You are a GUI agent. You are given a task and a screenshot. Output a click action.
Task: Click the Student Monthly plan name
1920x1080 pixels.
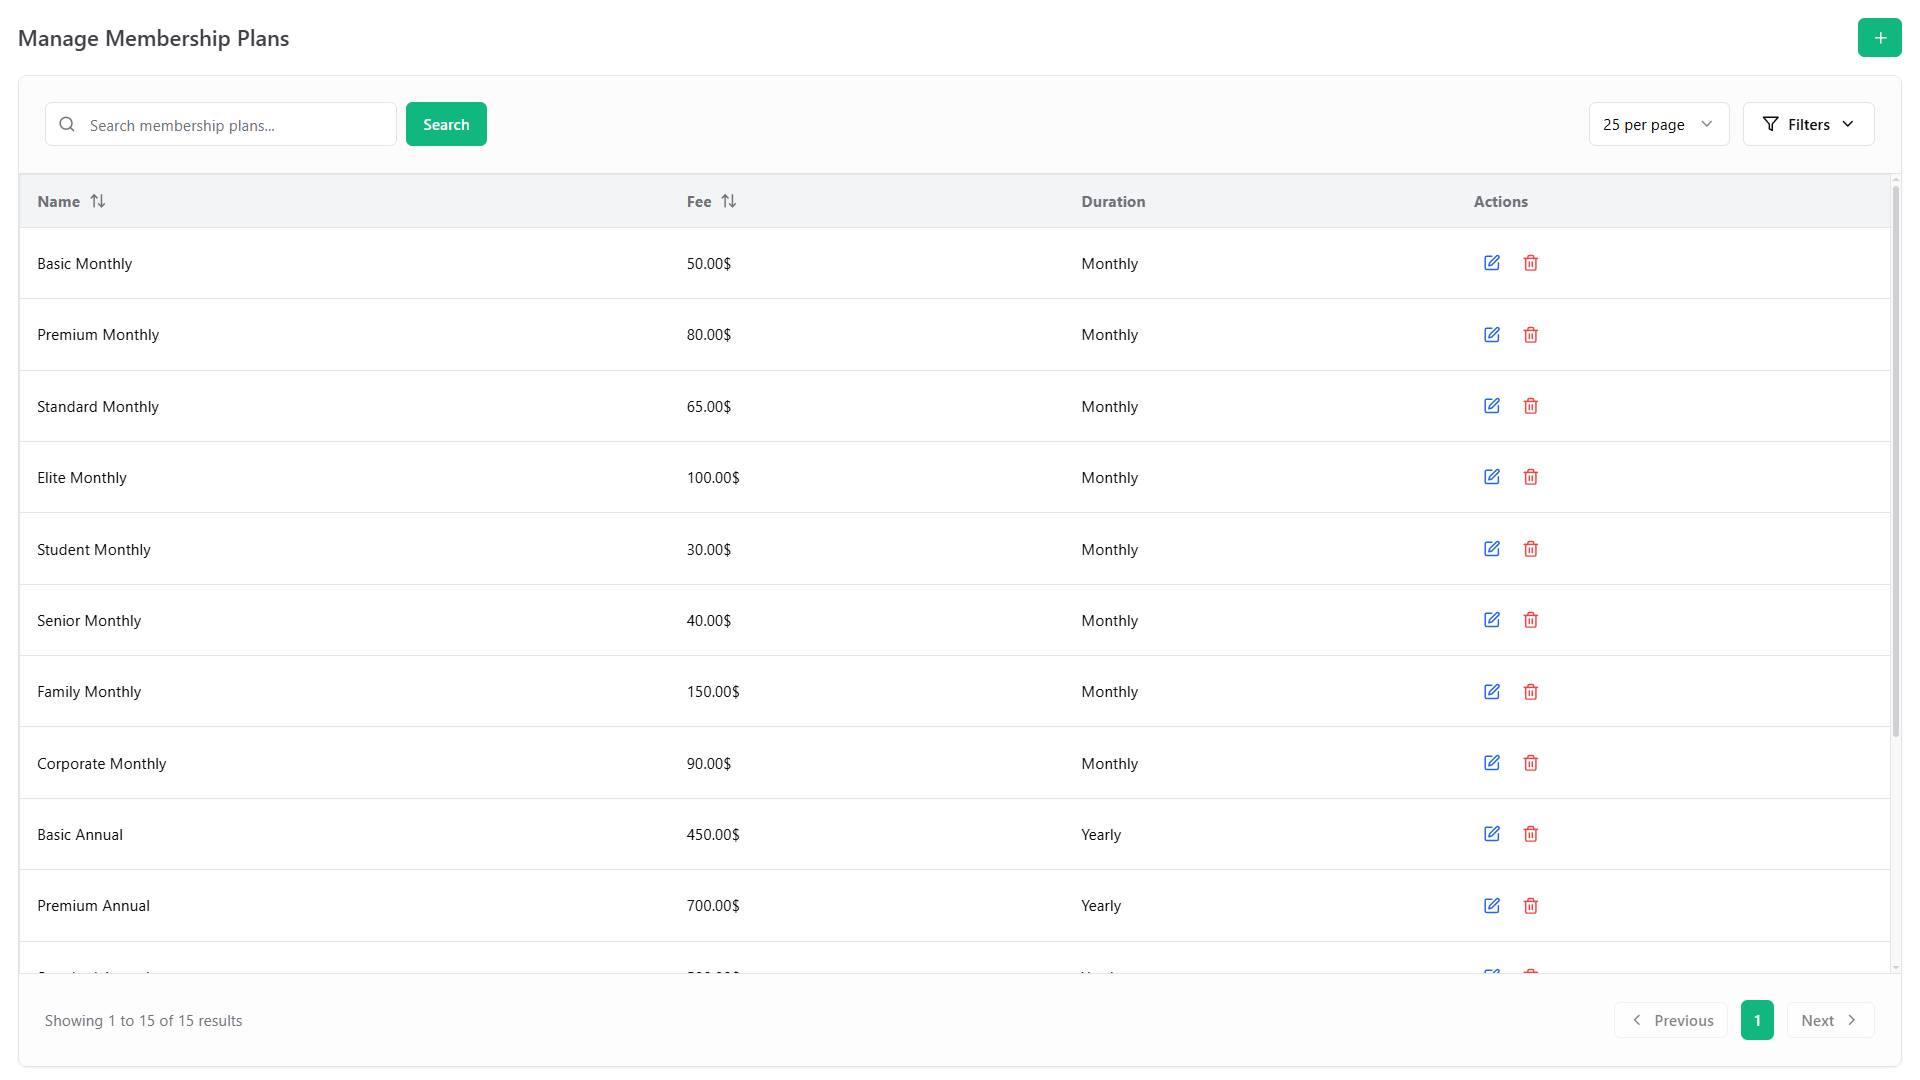coord(94,550)
